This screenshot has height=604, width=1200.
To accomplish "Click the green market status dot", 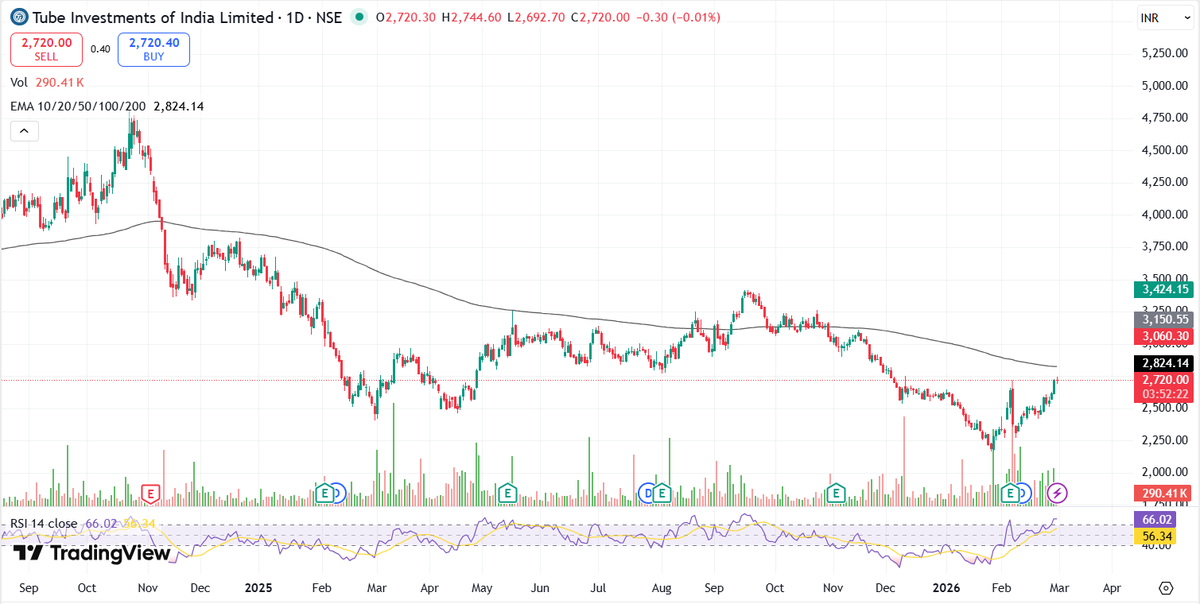I will 359,18.
